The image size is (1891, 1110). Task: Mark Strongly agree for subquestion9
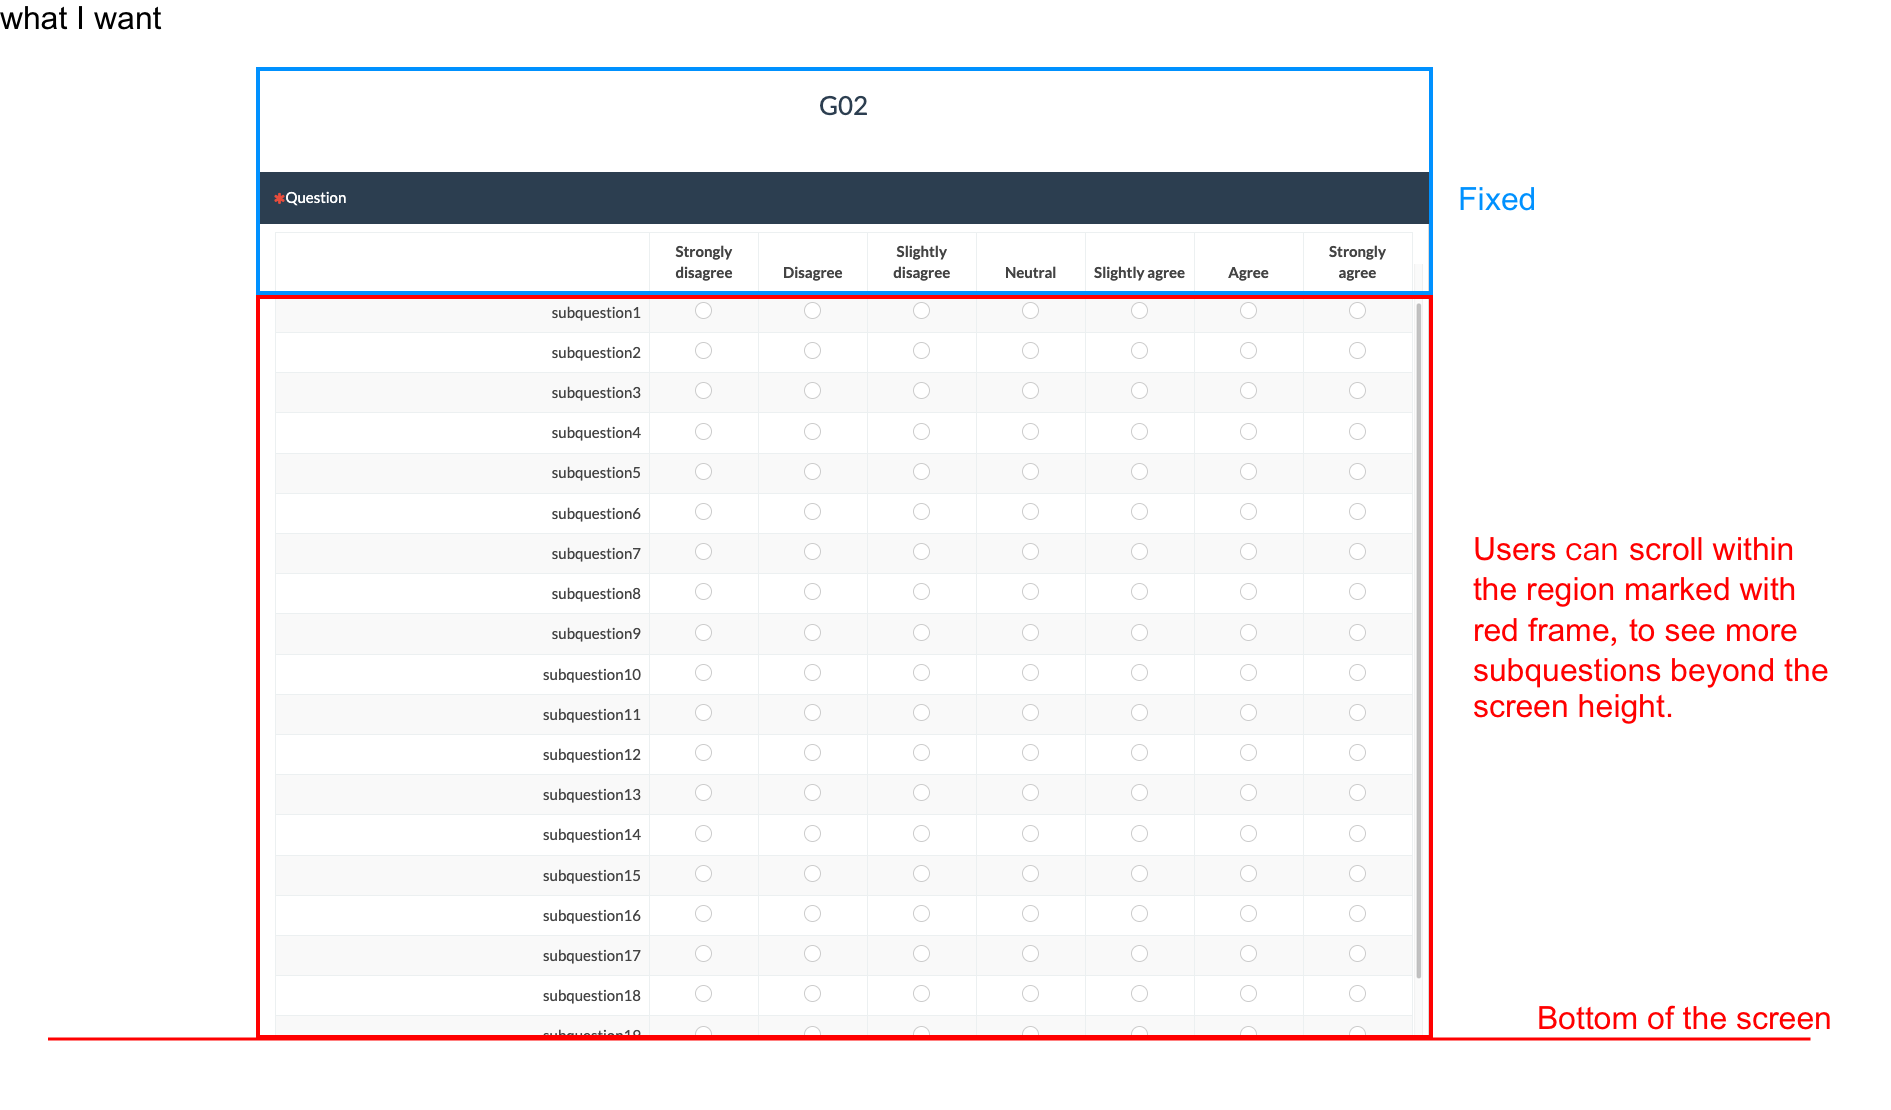(1357, 633)
